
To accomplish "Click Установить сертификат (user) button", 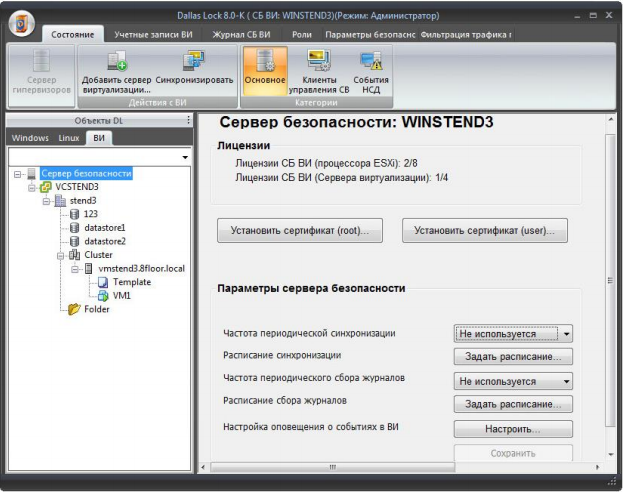I will point(484,230).
